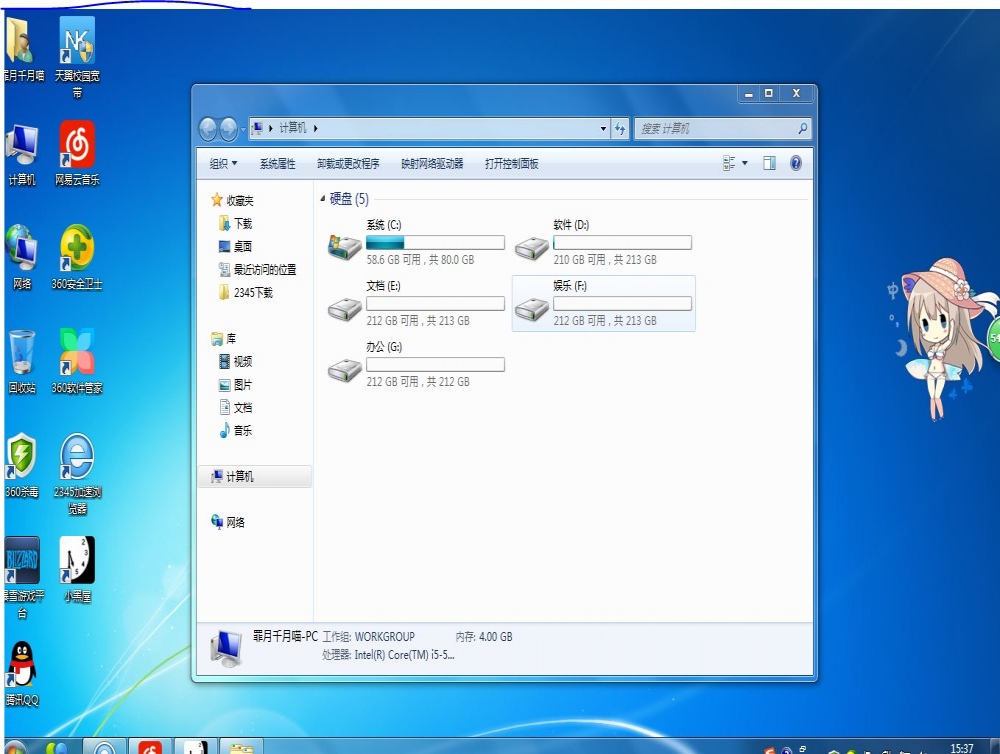This screenshot has height=754, width=1000.
Task: Click 系统属性 in the toolbar
Action: 277,164
